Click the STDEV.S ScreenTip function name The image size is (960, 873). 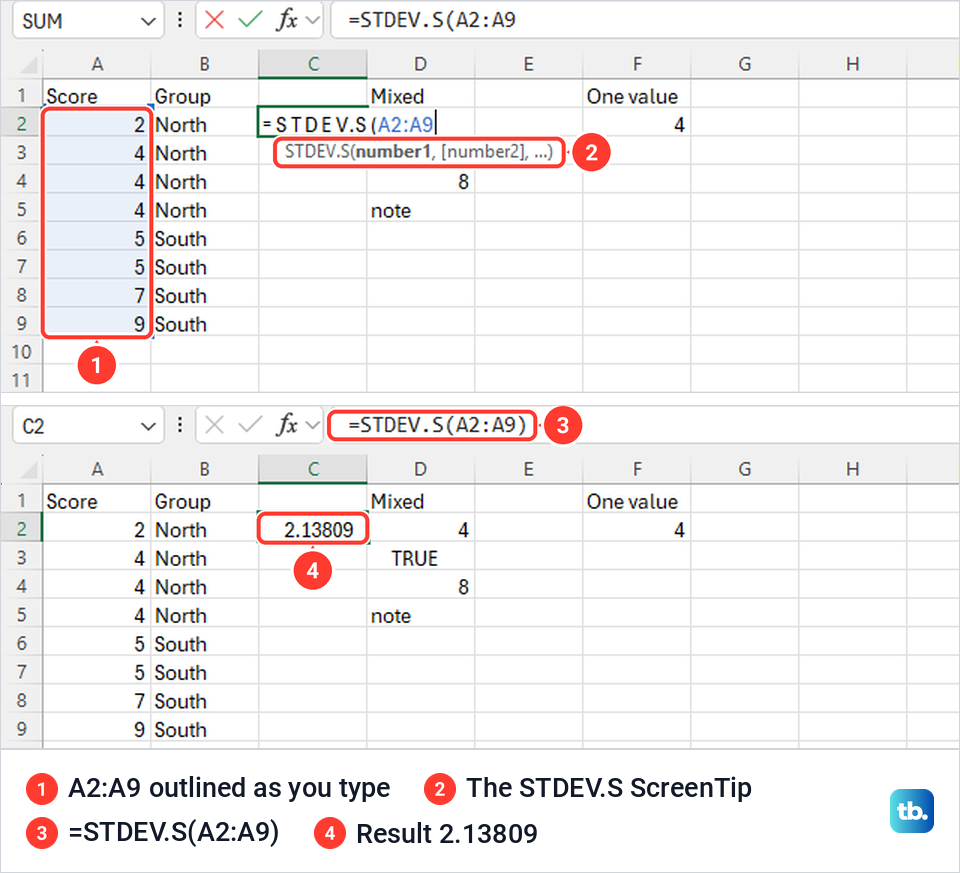tap(318, 152)
